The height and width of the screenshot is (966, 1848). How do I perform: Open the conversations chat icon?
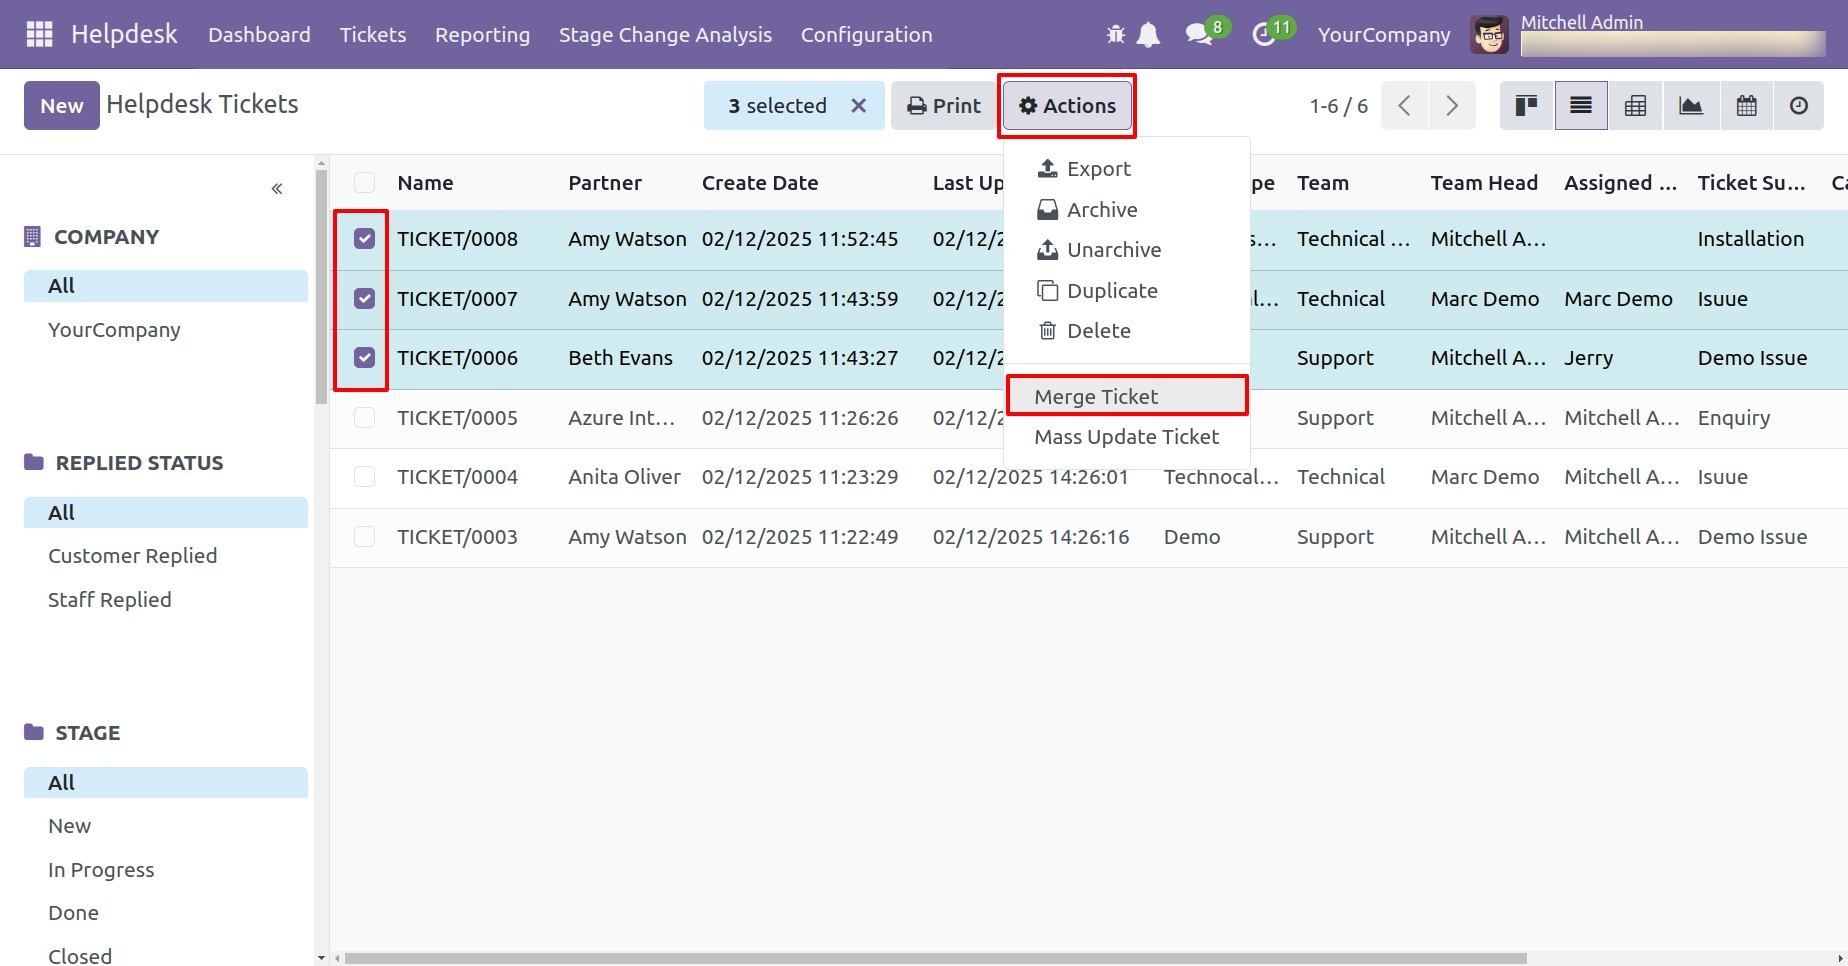(1198, 34)
